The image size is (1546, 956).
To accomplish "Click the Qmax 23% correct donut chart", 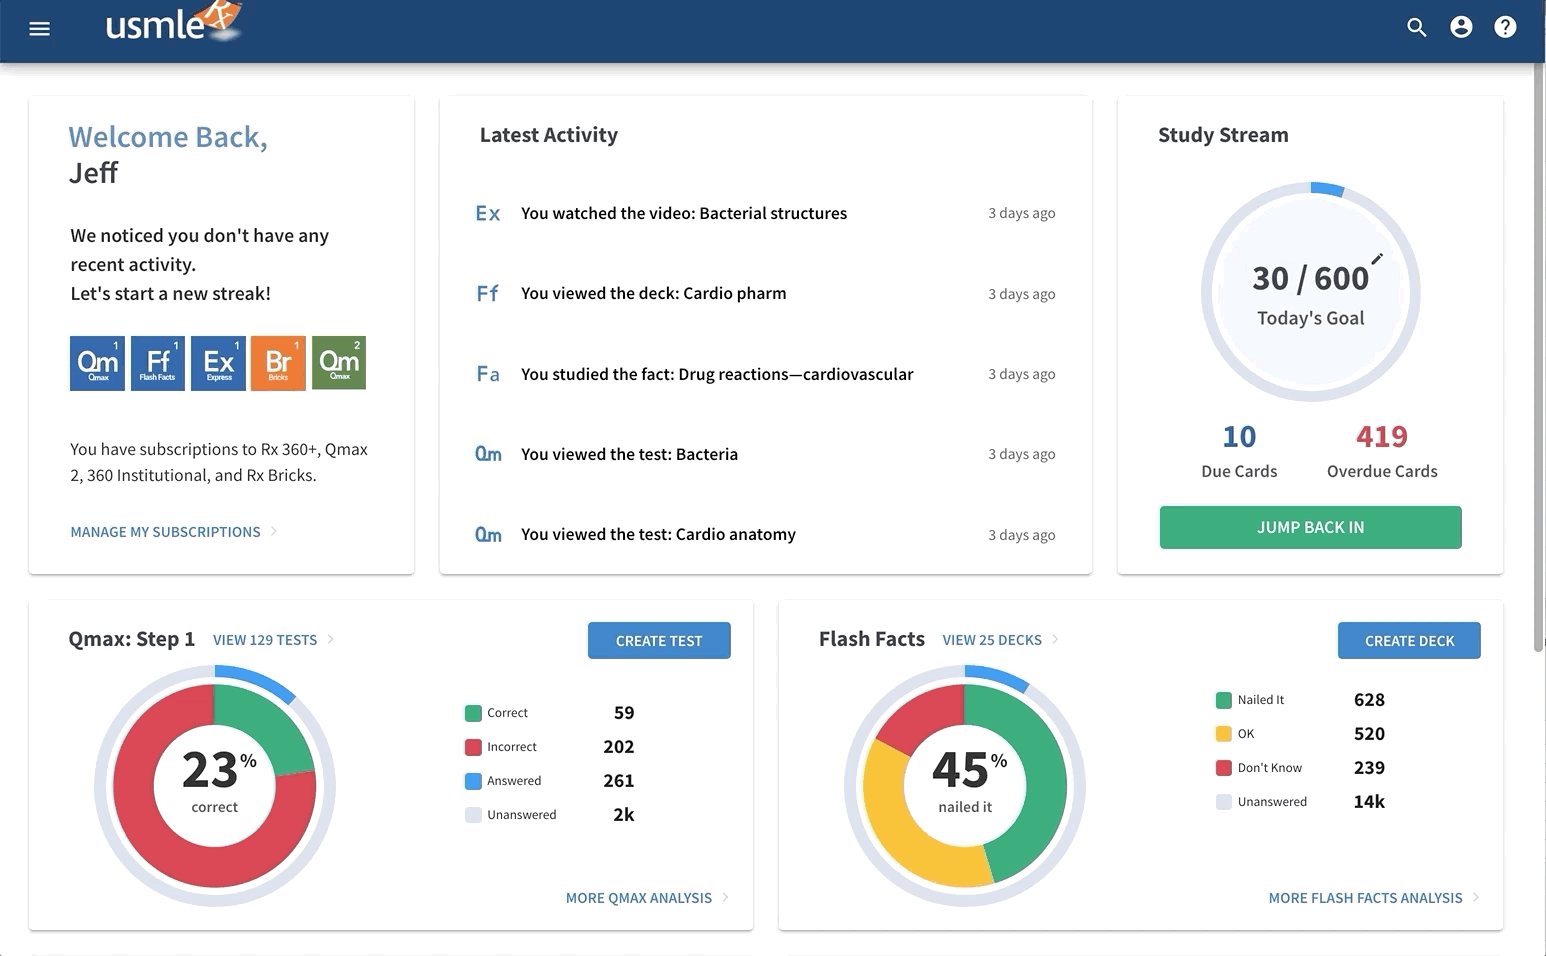I will (x=214, y=786).
